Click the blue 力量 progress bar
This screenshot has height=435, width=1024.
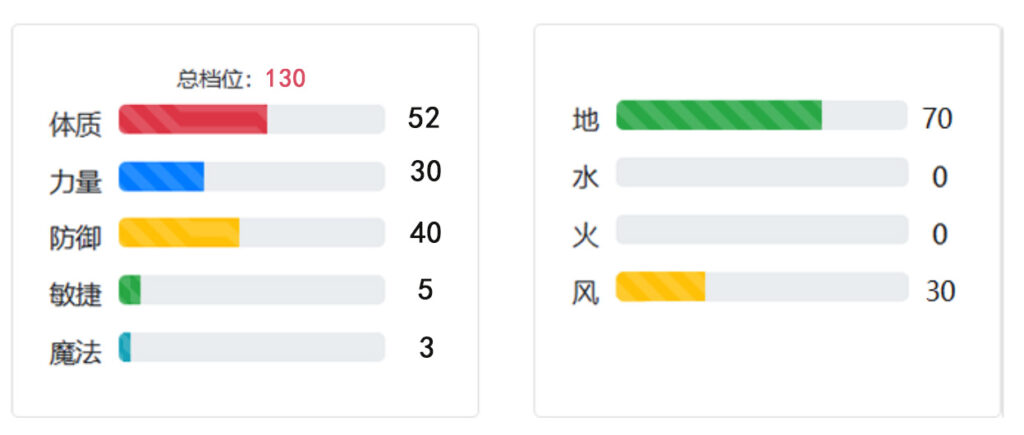coord(251,176)
